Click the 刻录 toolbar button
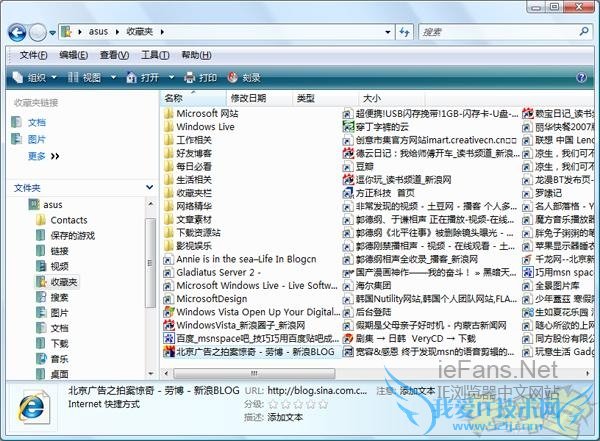The height and width of the screenshot is (441, 600). point(244,78)
